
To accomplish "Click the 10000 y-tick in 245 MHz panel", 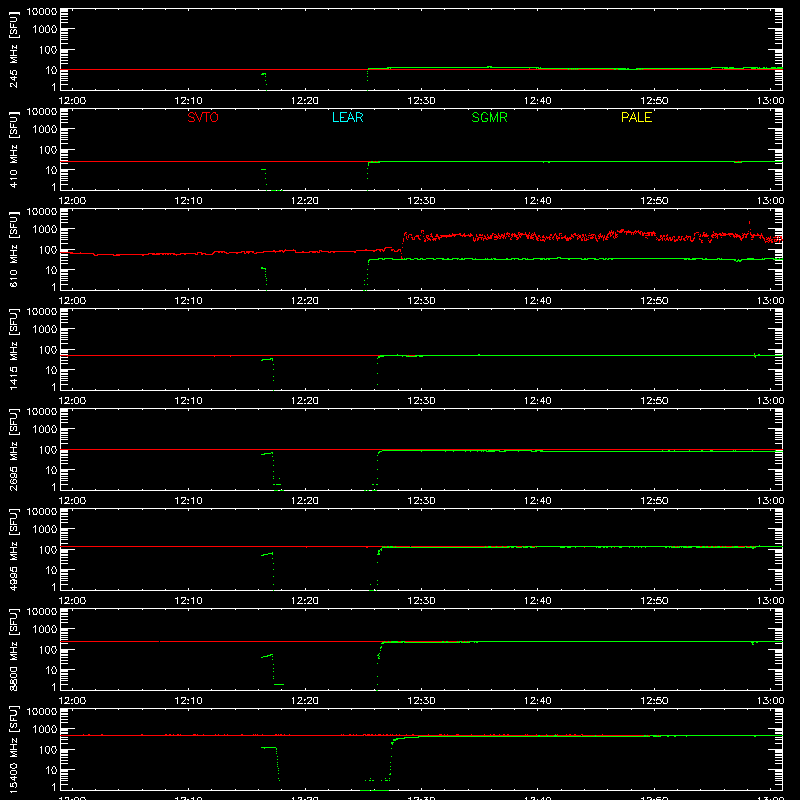I will coord(42,12).
